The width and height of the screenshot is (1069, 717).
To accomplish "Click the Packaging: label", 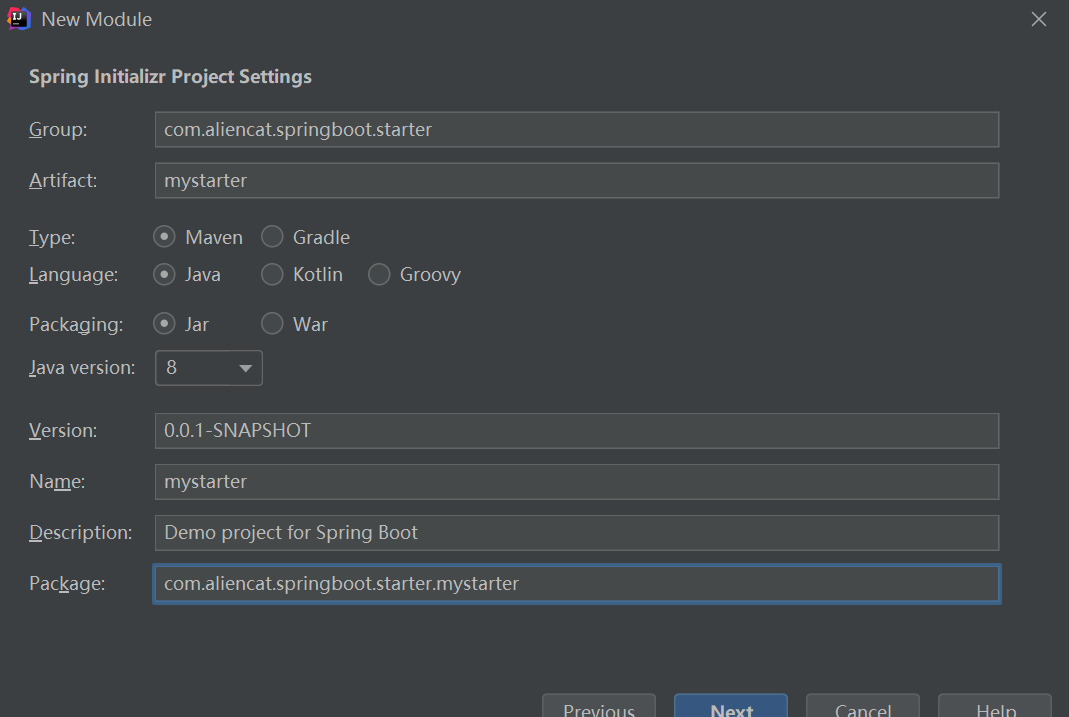I will (76, 324).
